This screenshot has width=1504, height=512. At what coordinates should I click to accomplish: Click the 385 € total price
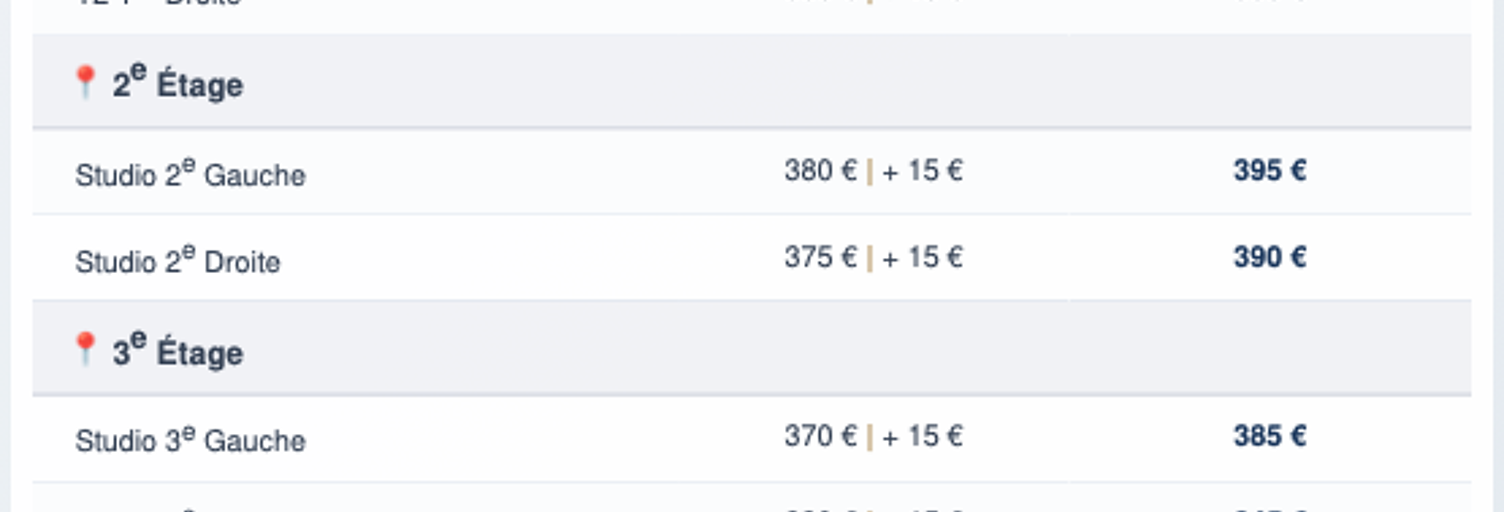coord(1270,437)
